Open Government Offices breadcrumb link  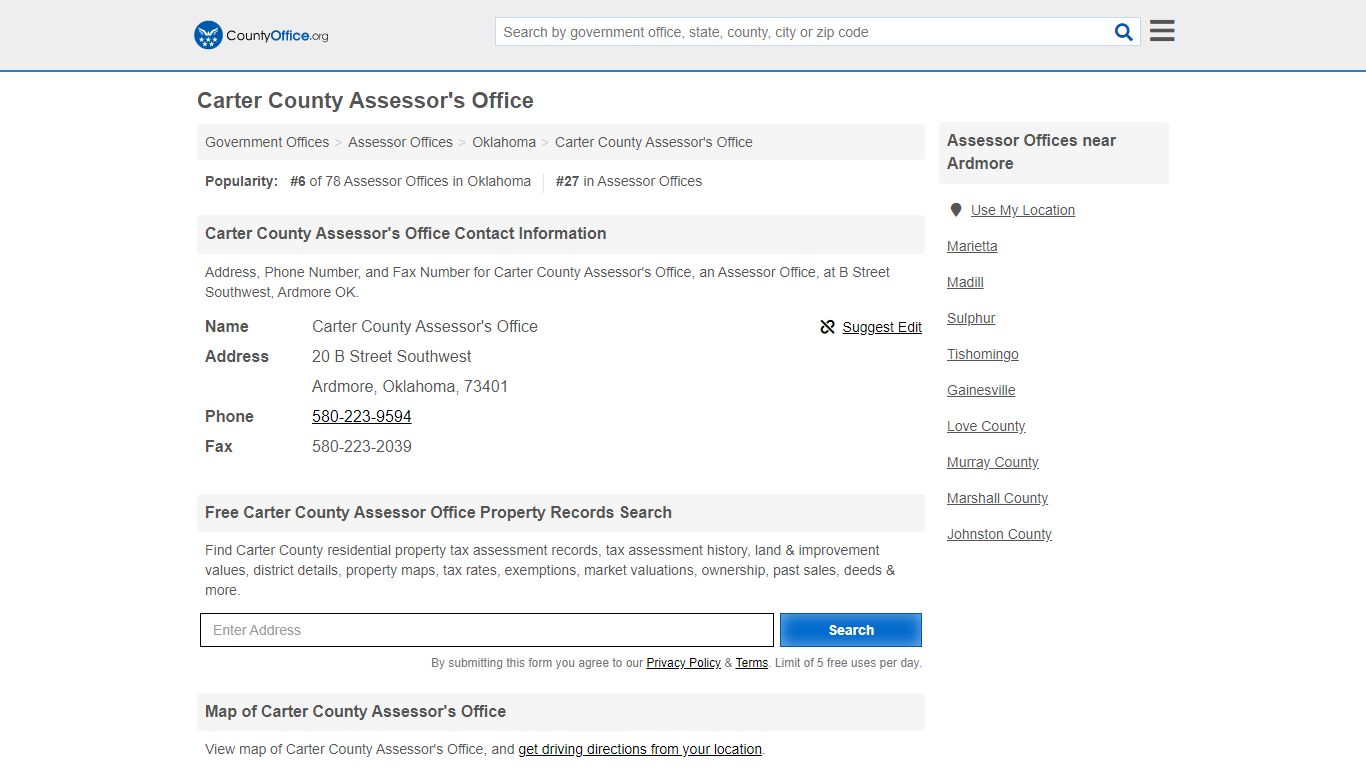pyautogui.click(x=267, y=142)
